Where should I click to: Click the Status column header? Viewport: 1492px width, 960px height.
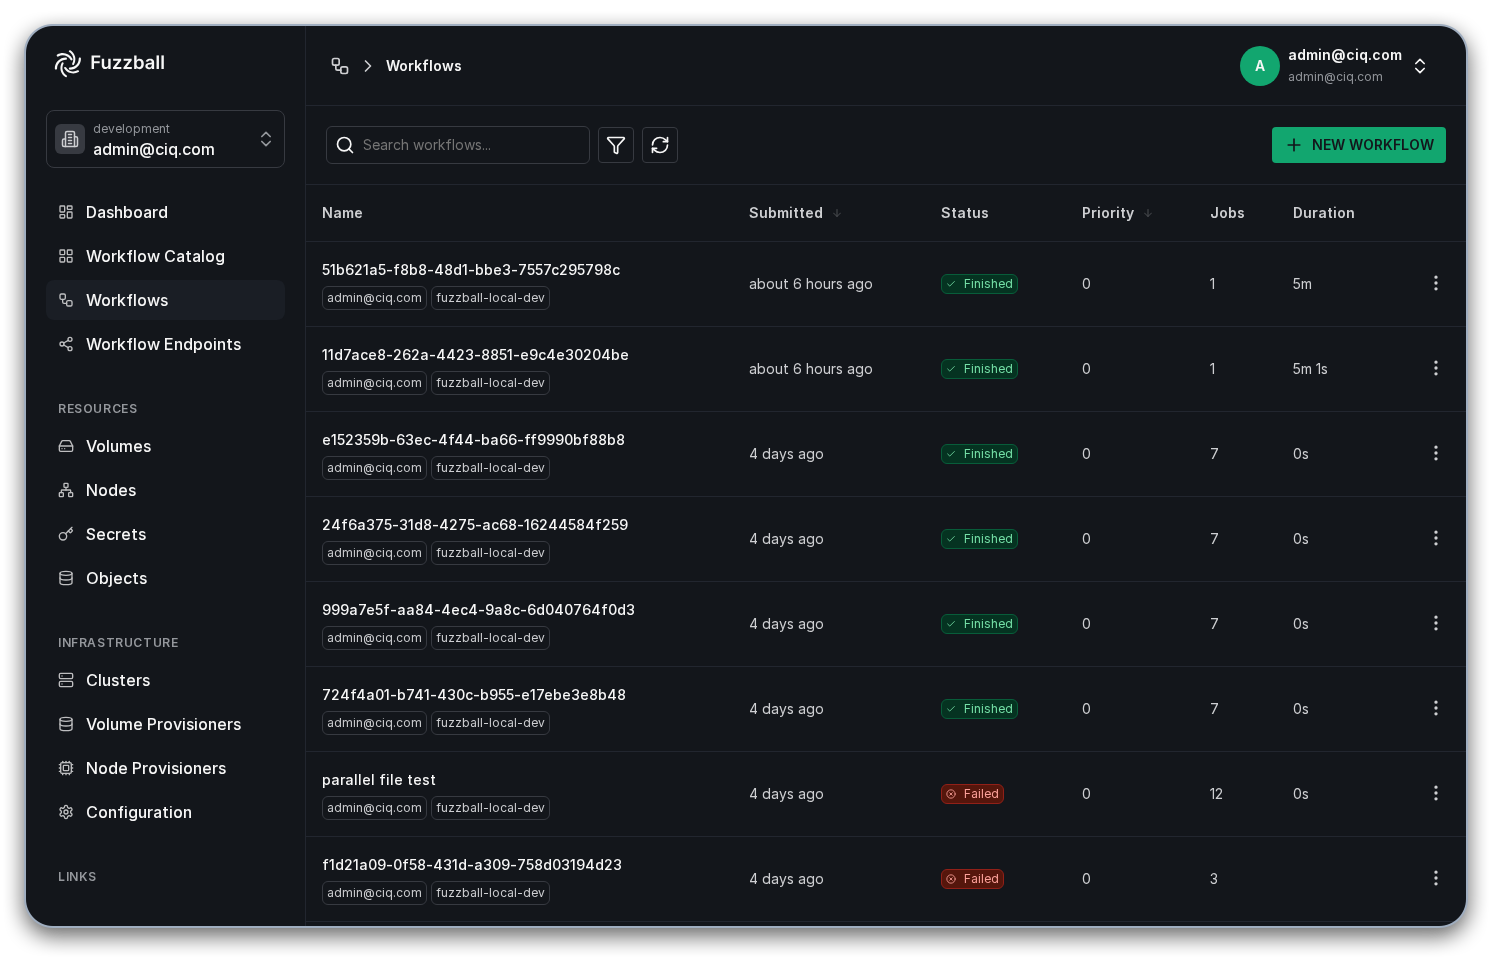[x=965, y=213]
